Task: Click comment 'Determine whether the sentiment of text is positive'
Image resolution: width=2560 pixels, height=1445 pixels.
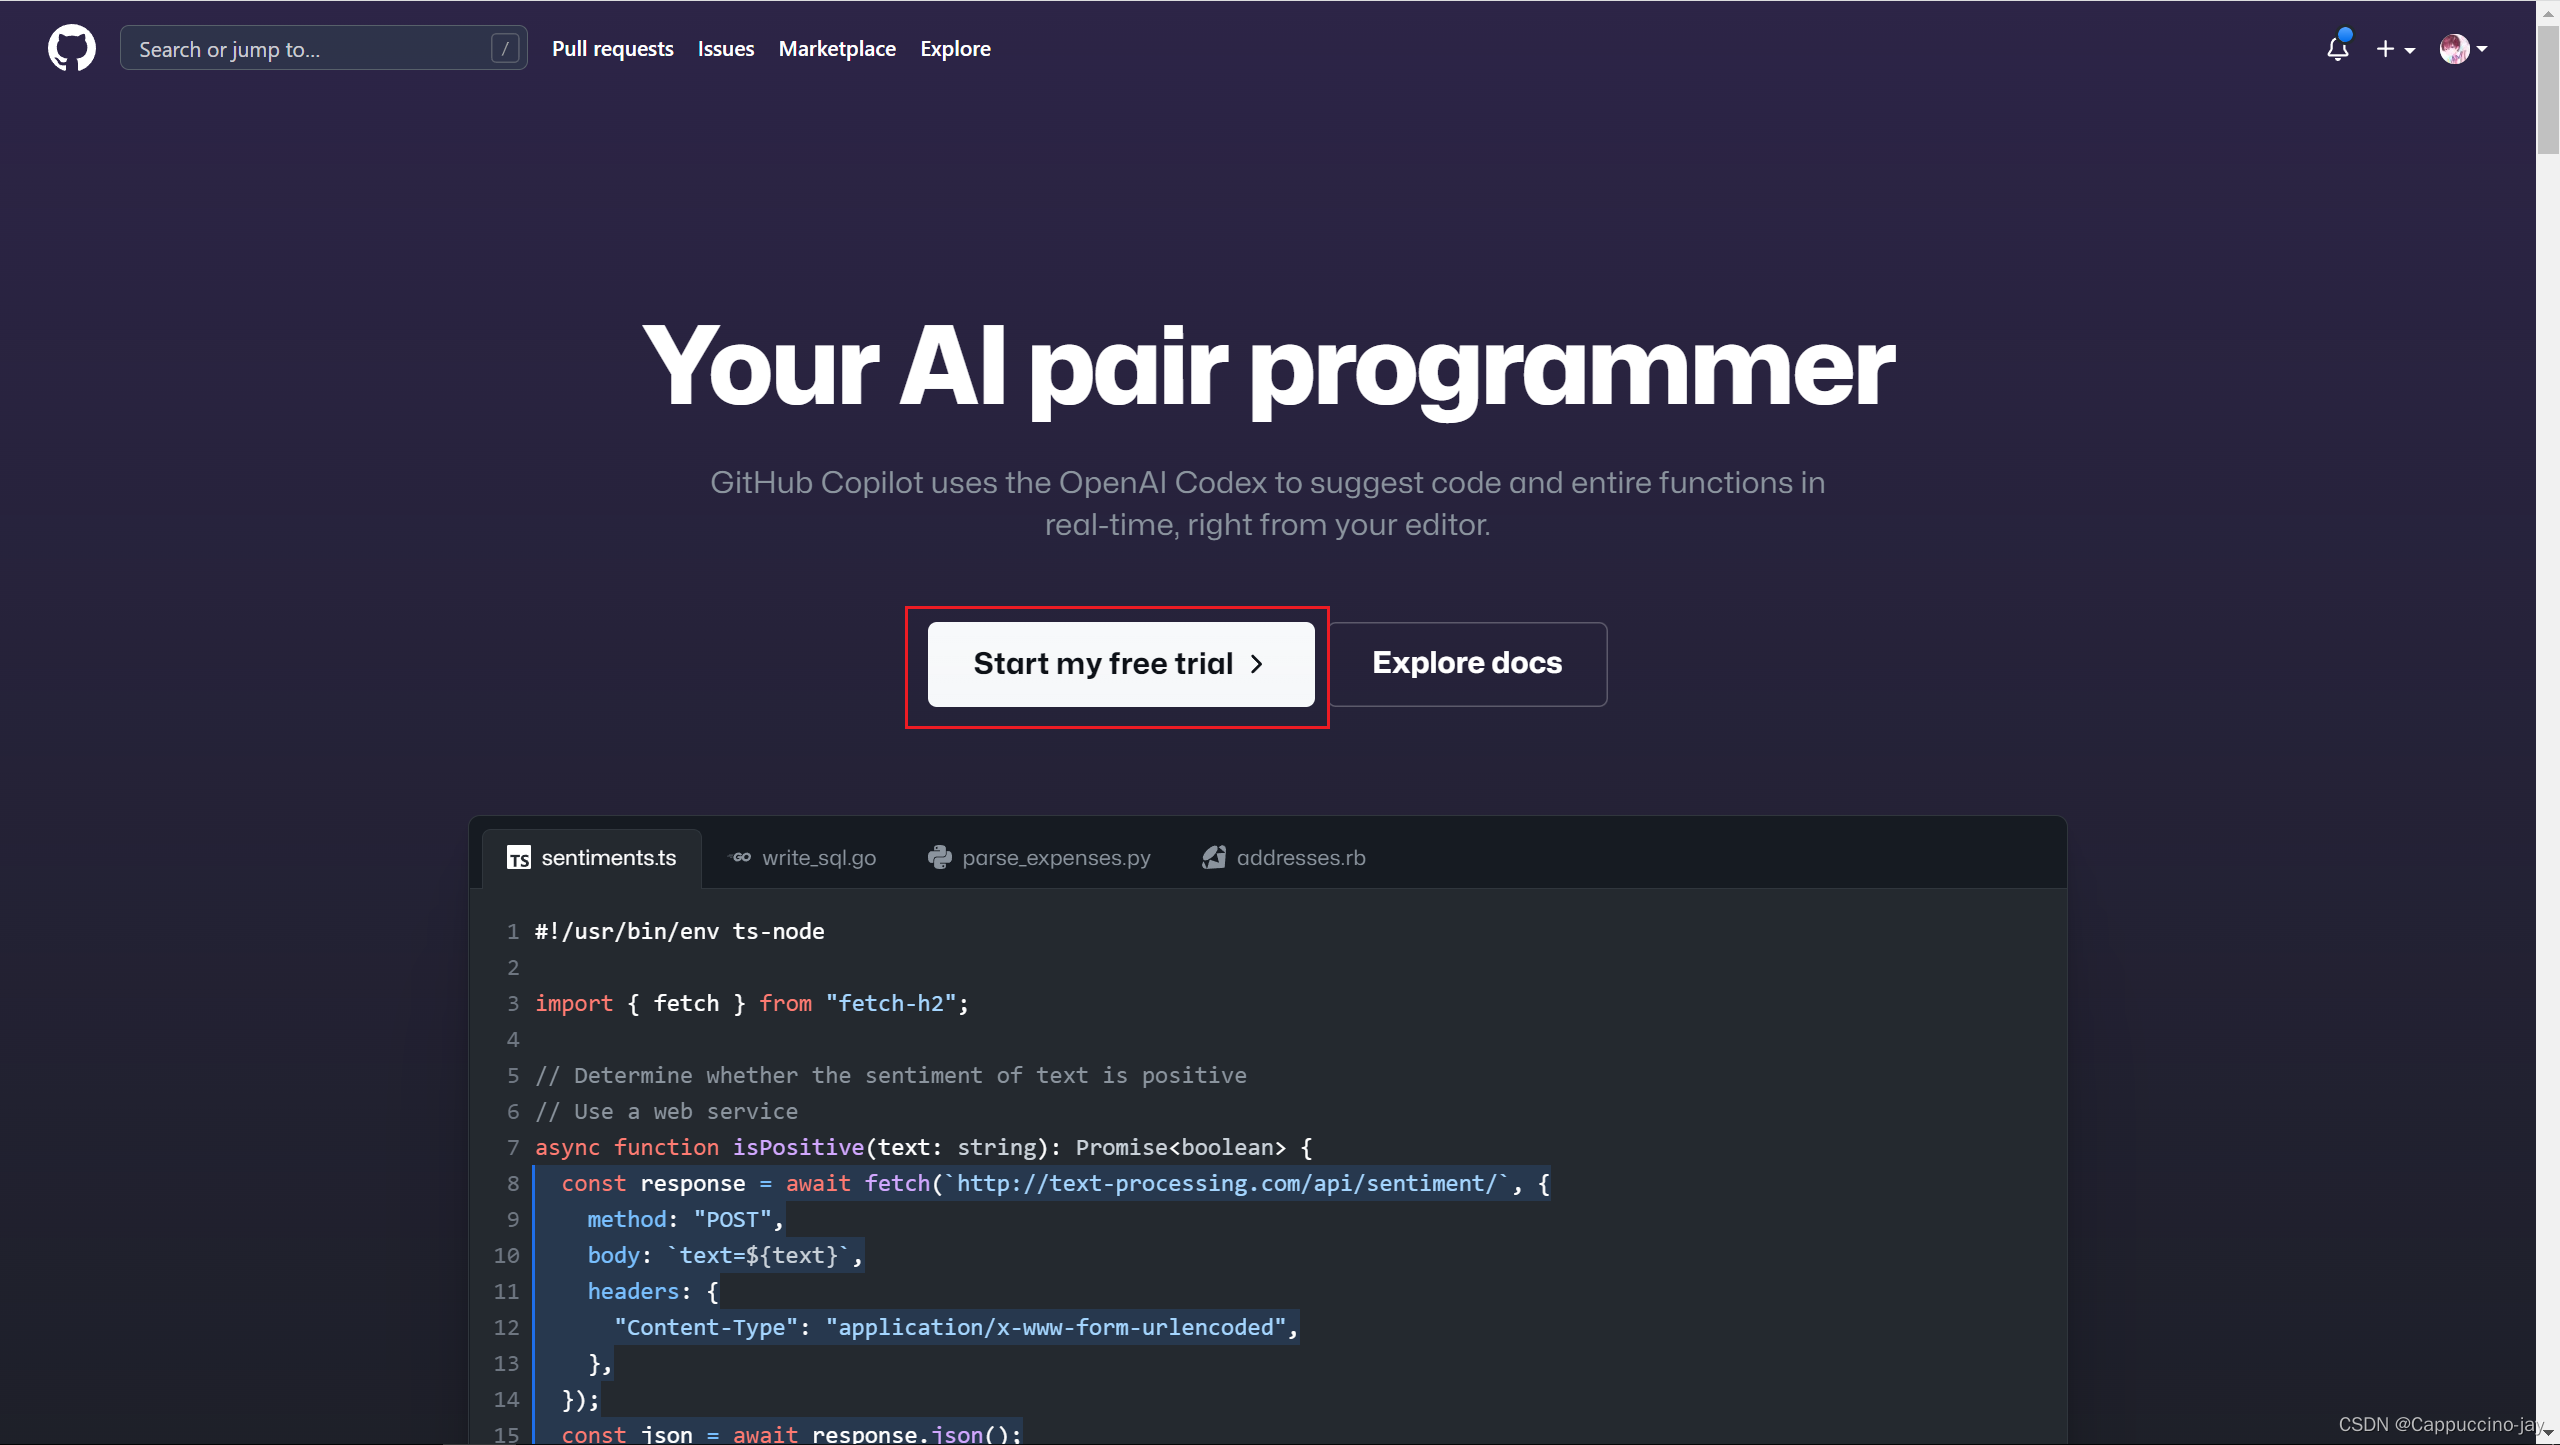Action: click(891, 1076)
